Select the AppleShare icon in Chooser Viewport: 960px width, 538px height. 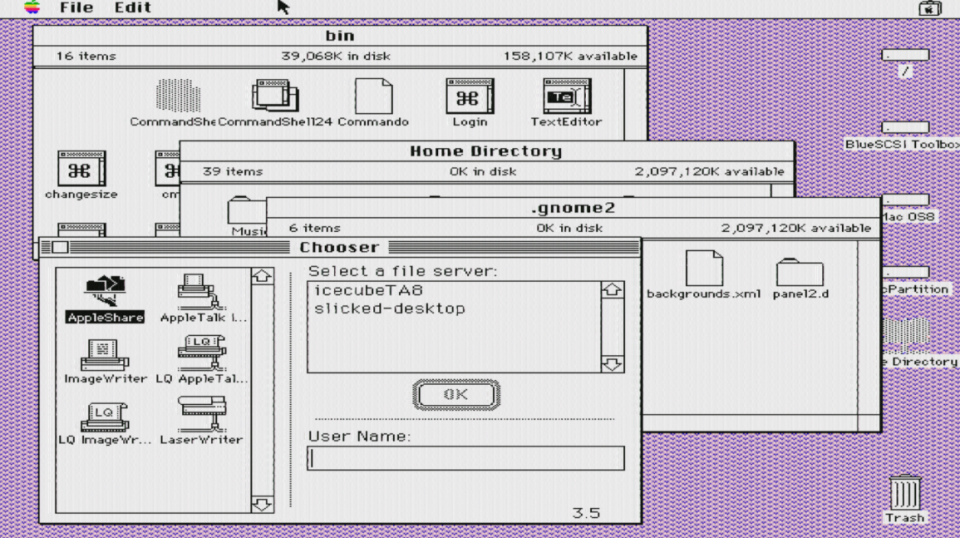click(105, 299)
